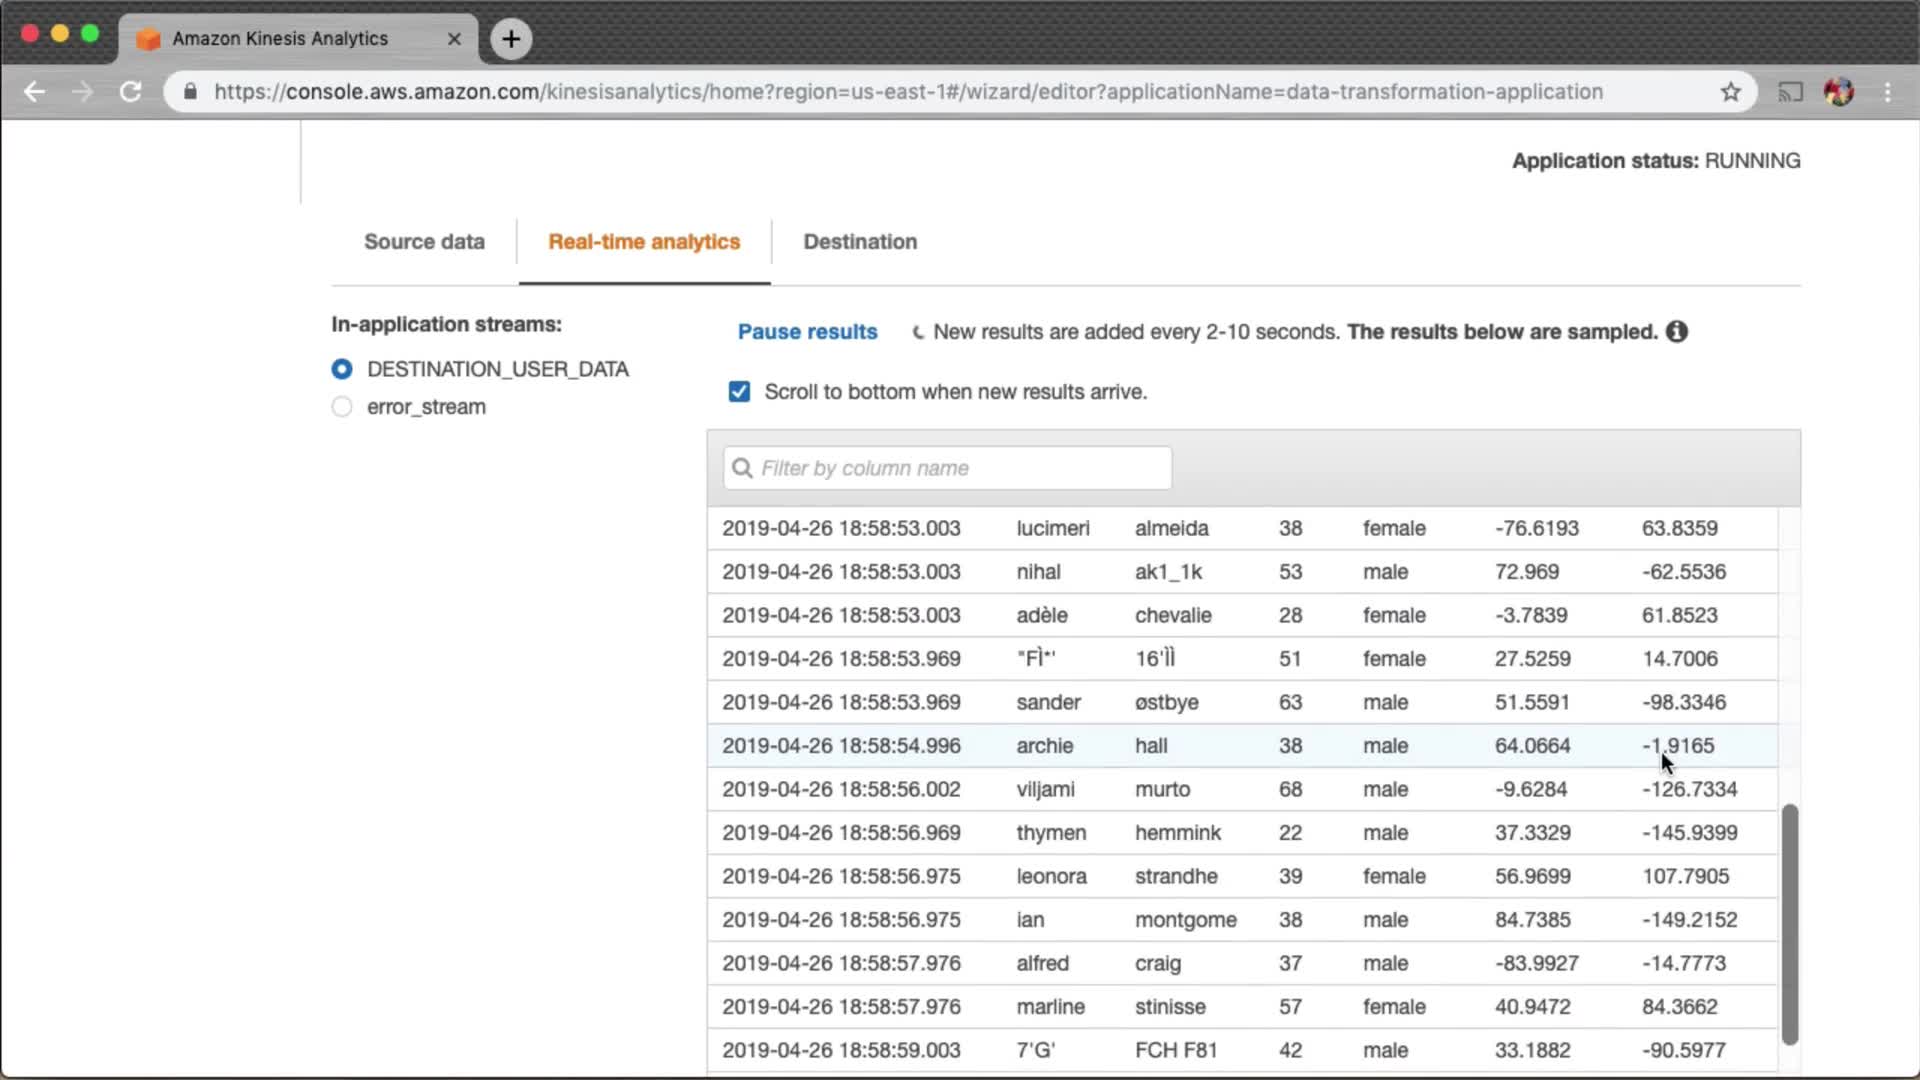Click Pause results link
Image resolution: width=1920 pixels, height=1080 pixels.
[x=807, y=332]
